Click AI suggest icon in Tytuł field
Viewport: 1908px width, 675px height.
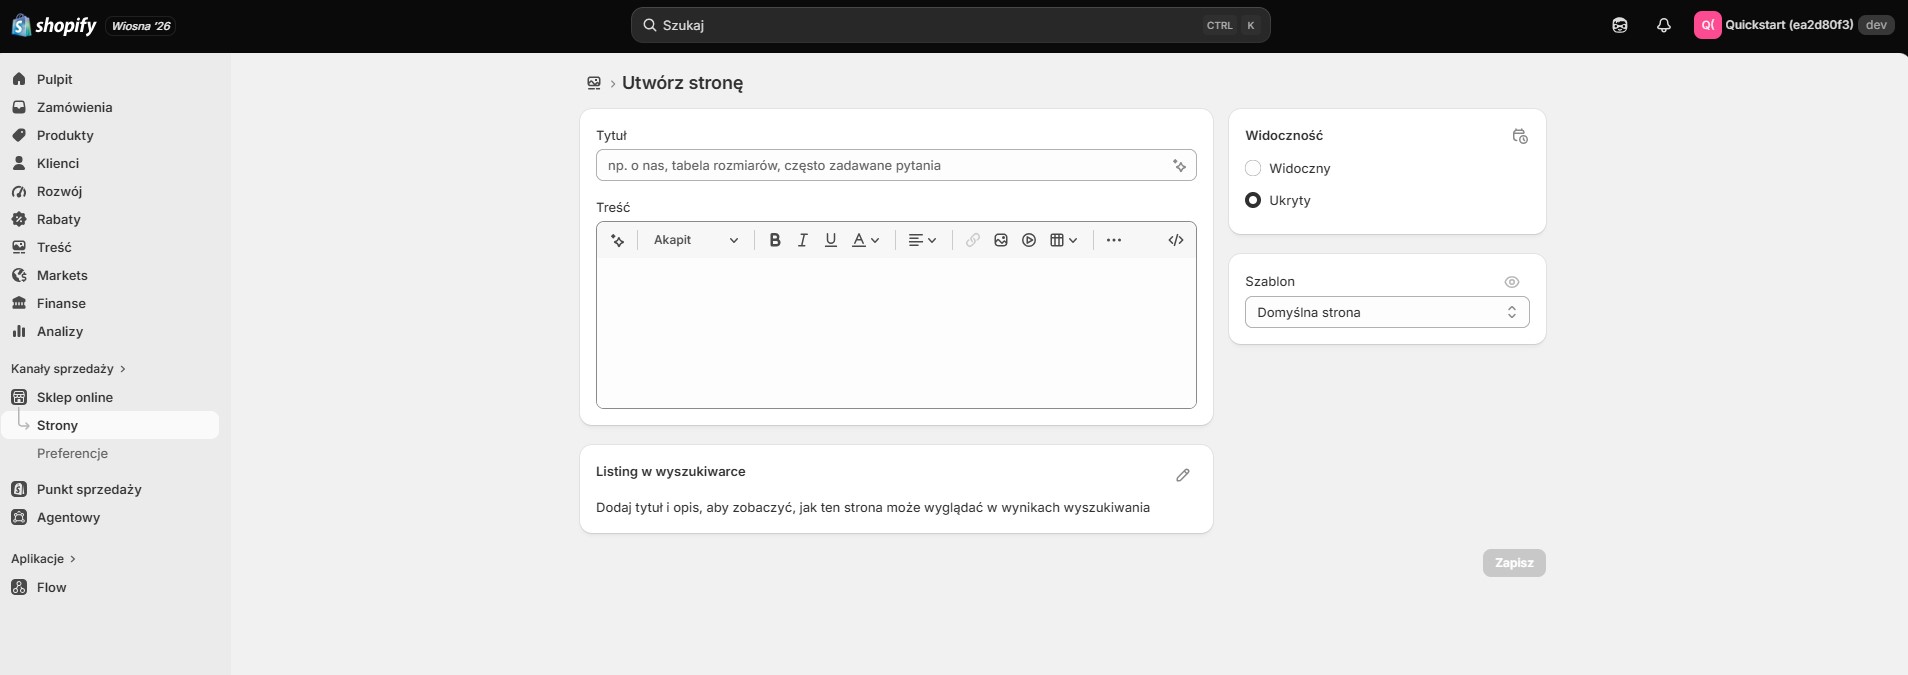(x=1180, y=166)
